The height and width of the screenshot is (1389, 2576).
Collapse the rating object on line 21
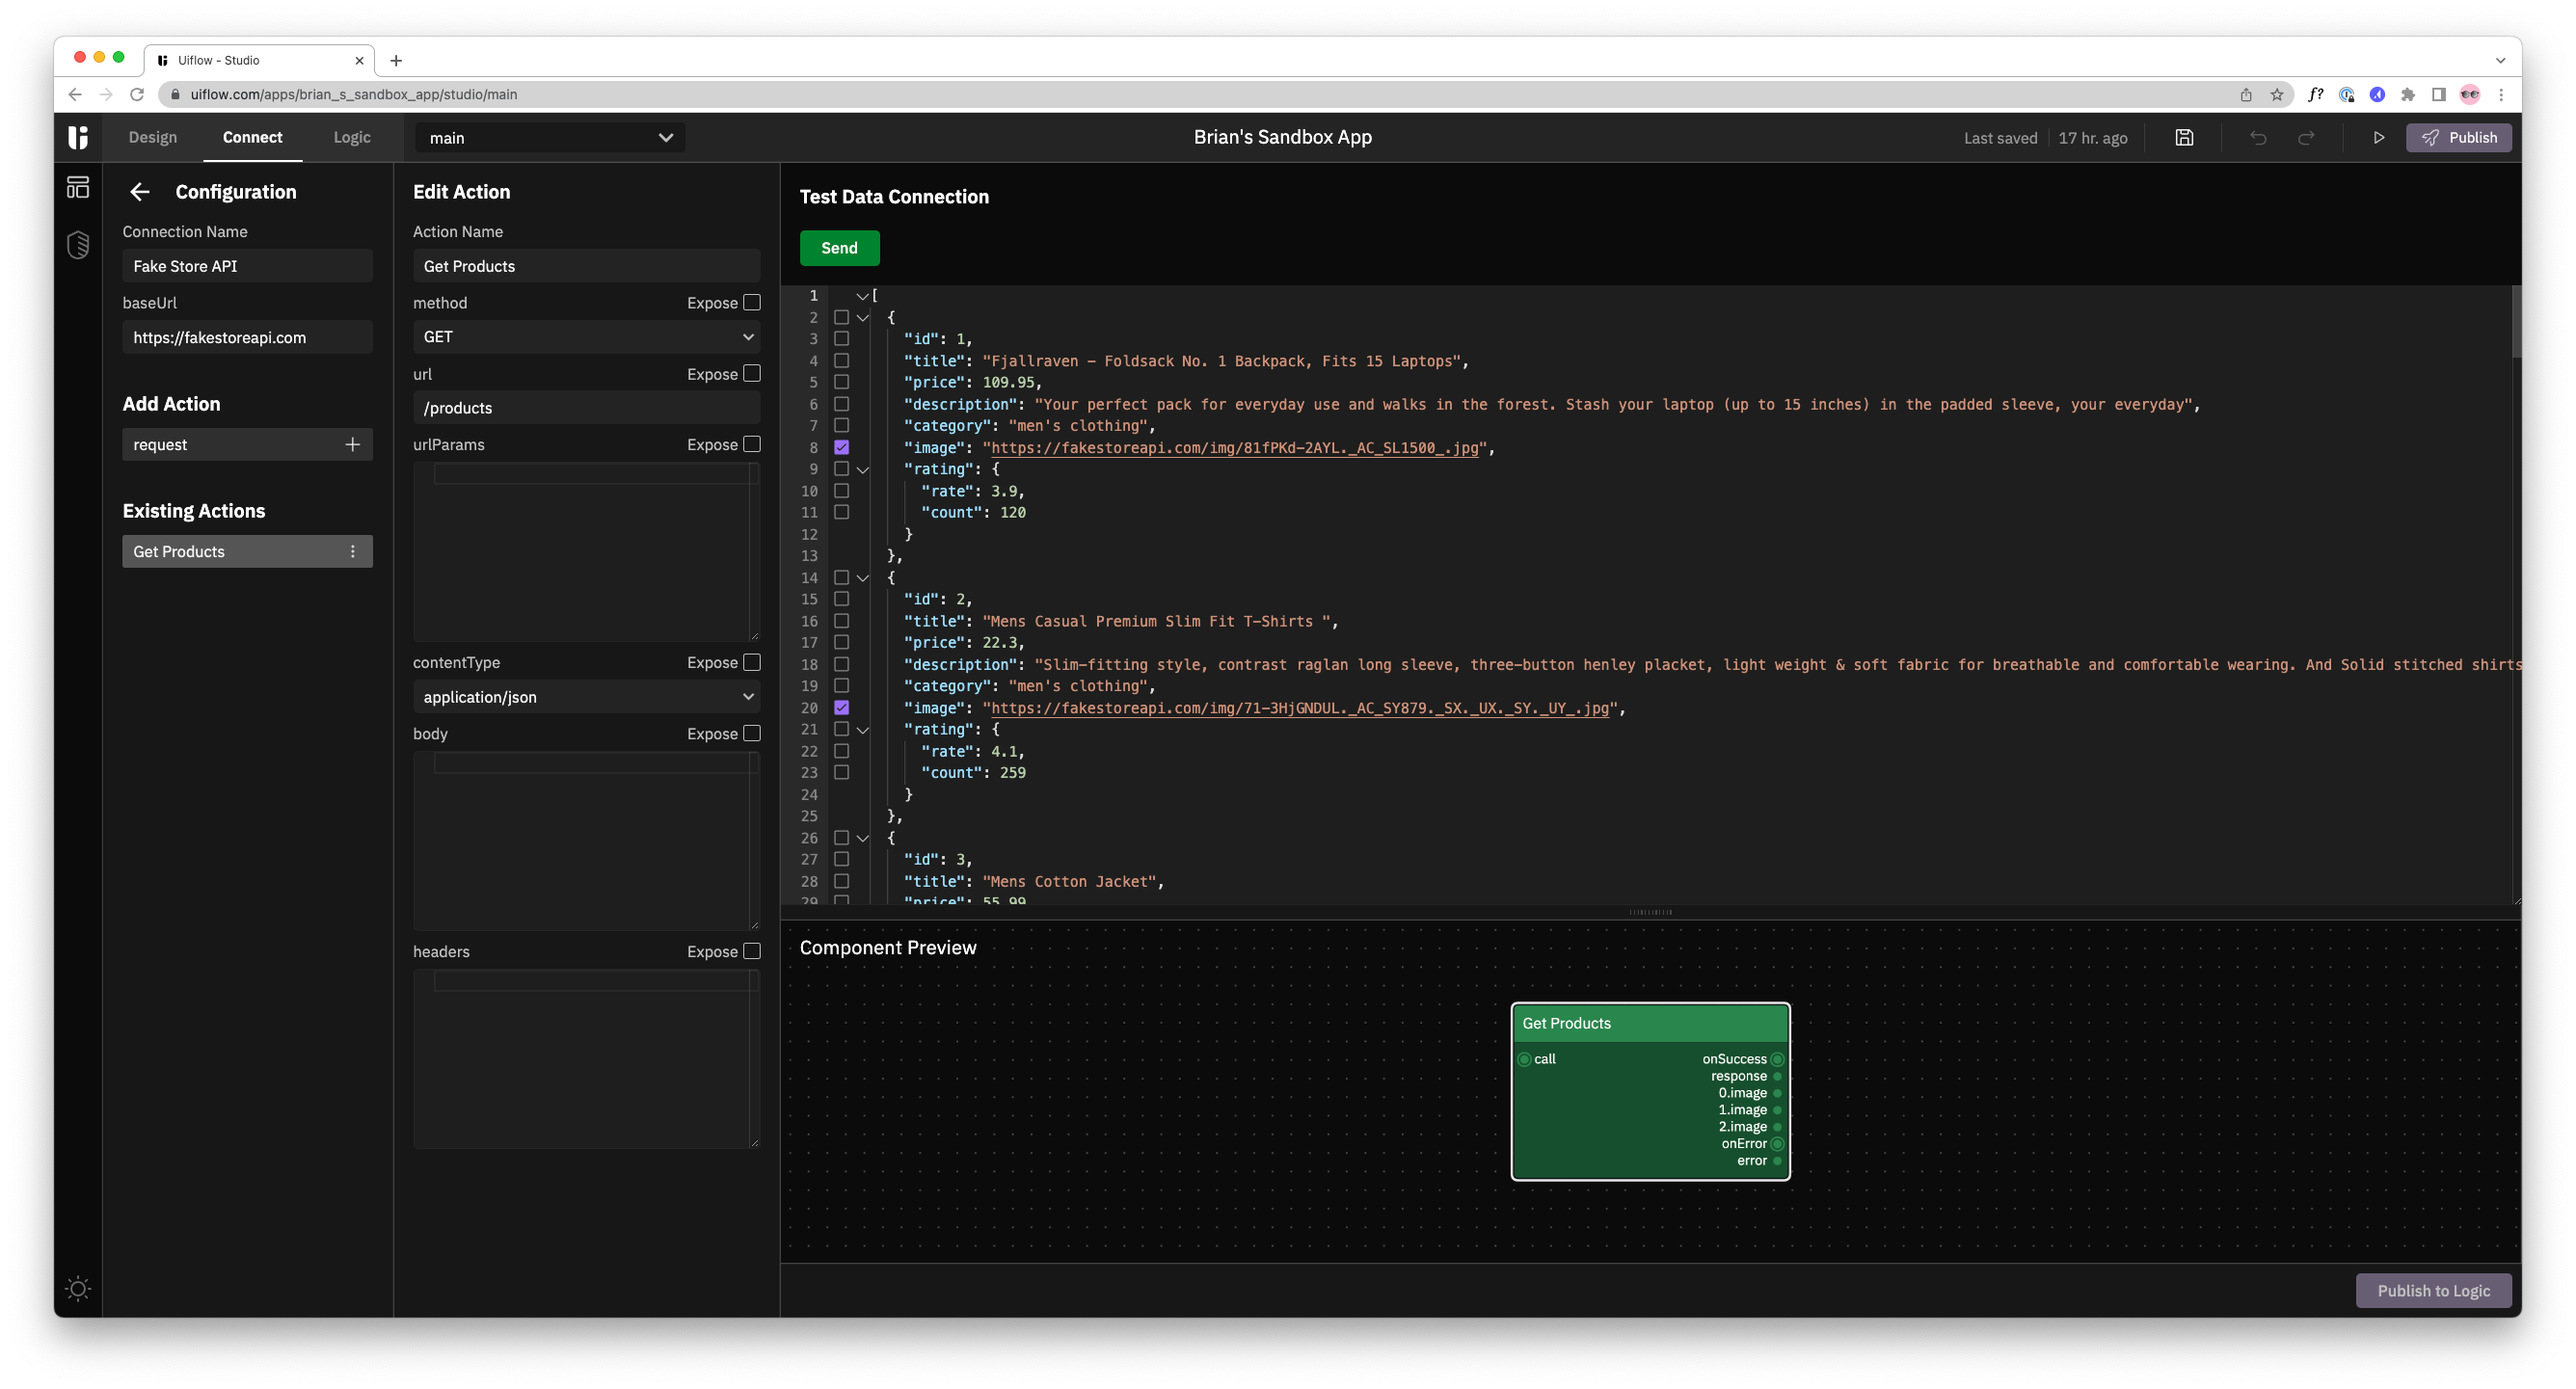coord(862,730)
